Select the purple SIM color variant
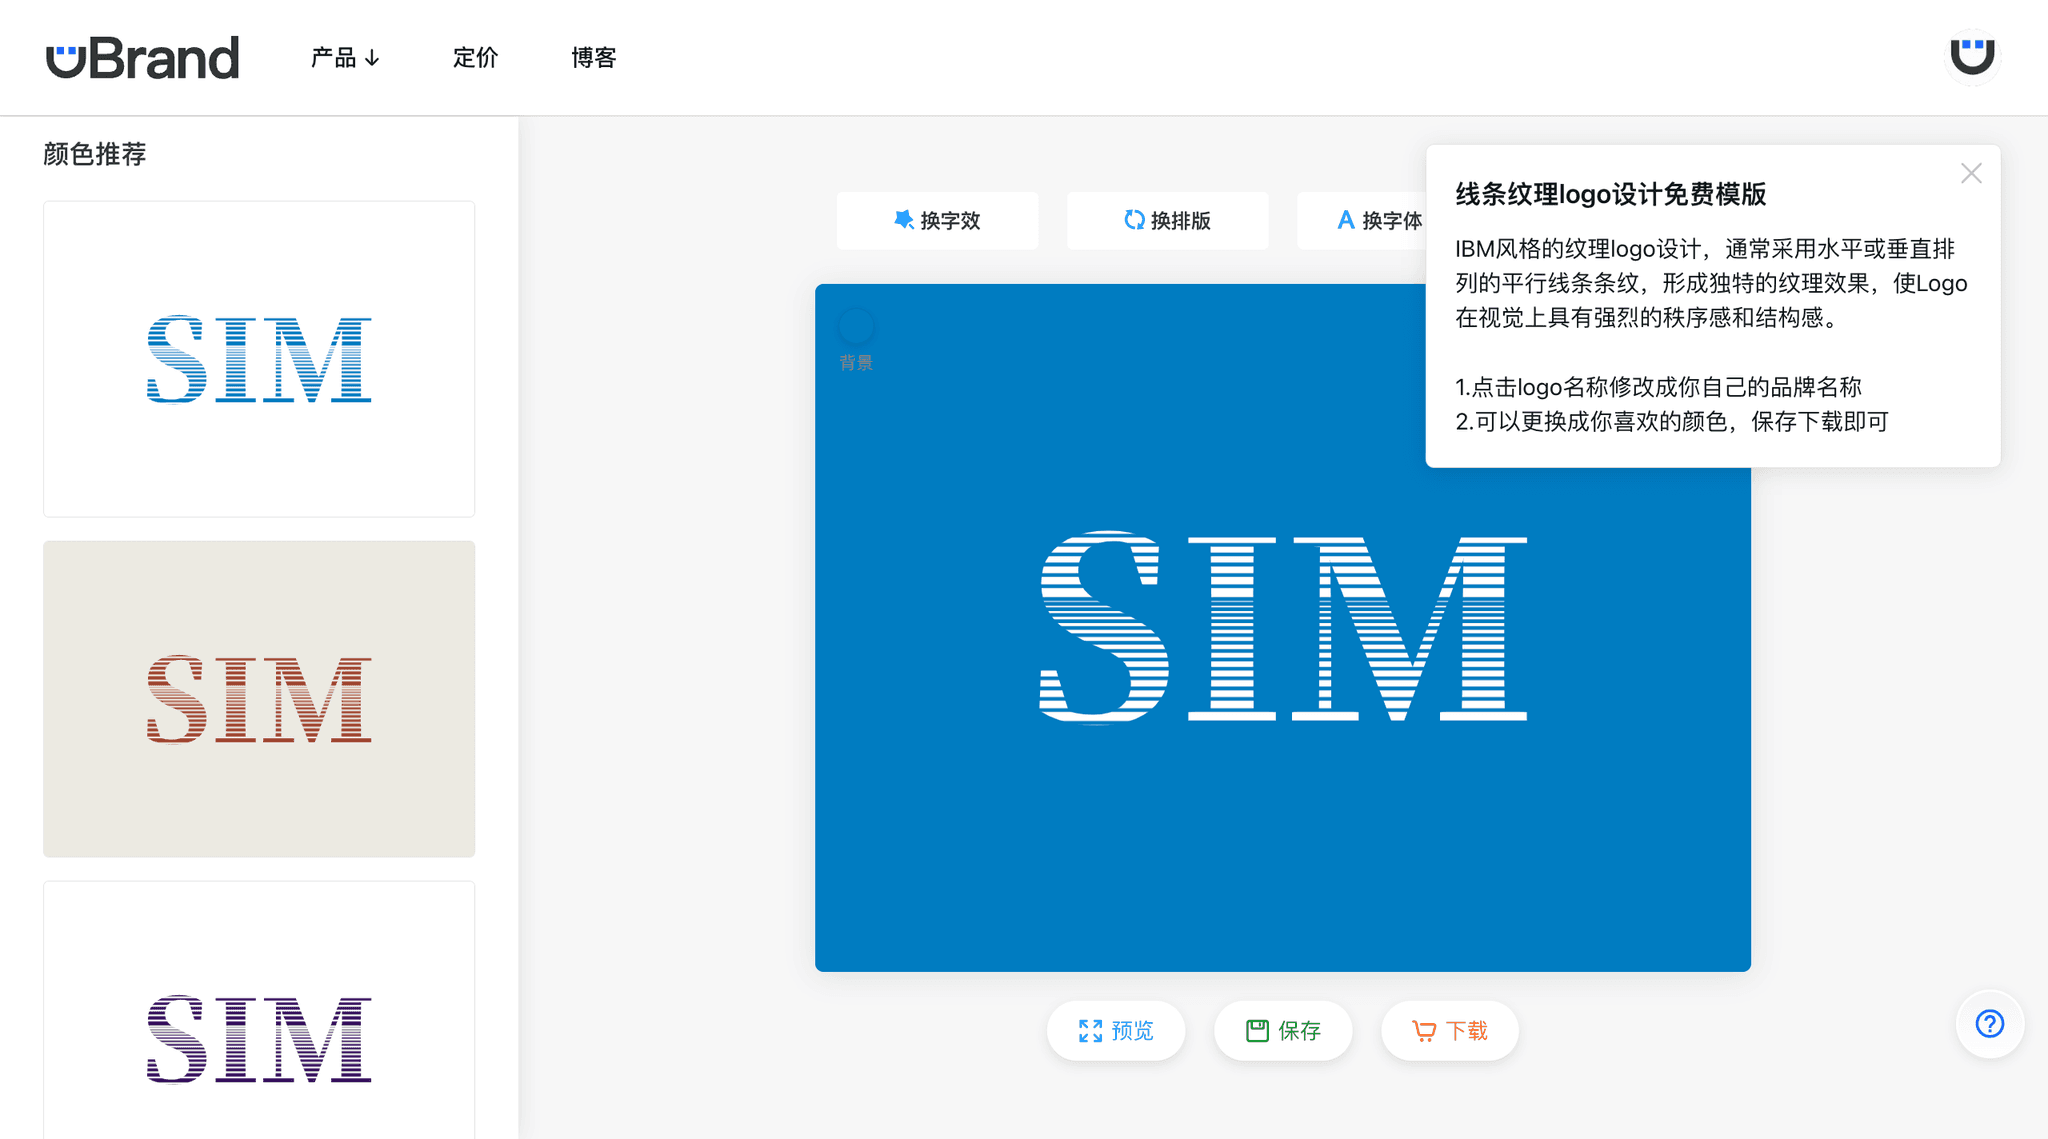The height and width of the screenshot is (1139, 2048). pyautogui.click(x=258, y=1040)
